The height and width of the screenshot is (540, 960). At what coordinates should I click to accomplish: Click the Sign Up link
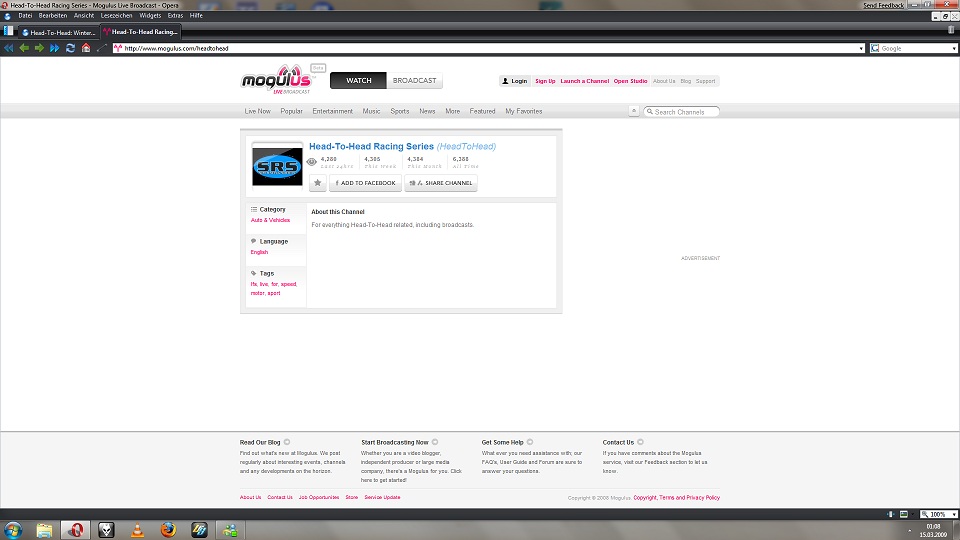click(x=545, y=81)
